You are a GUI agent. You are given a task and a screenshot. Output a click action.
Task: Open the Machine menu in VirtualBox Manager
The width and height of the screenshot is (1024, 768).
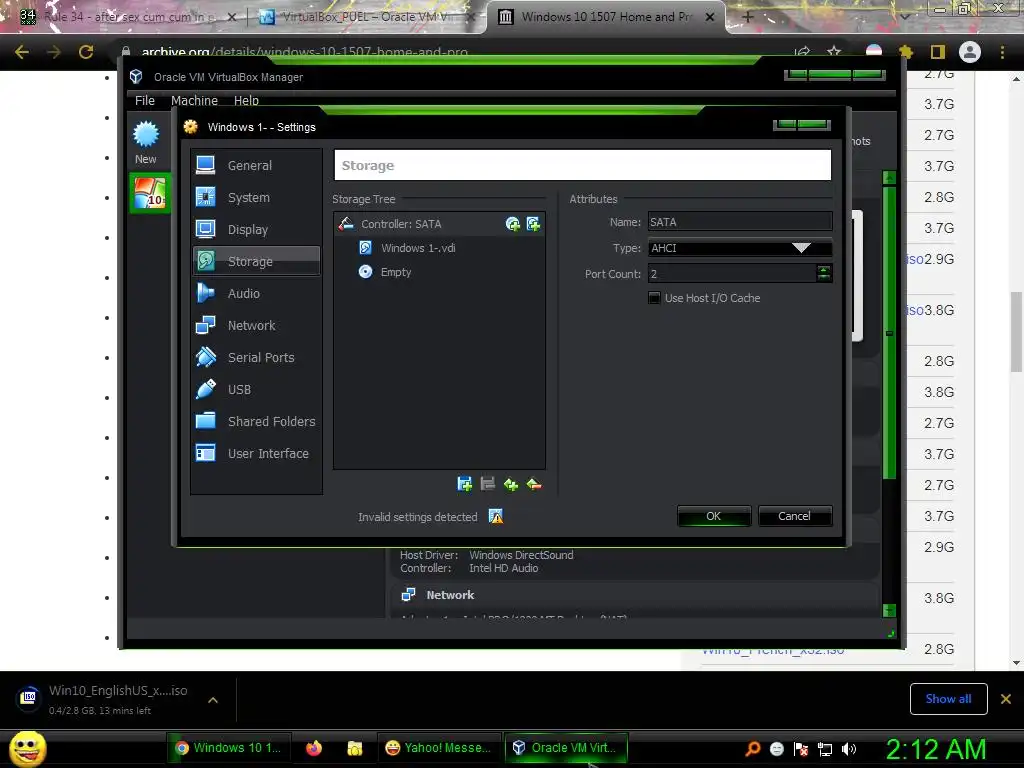(194, 101)
